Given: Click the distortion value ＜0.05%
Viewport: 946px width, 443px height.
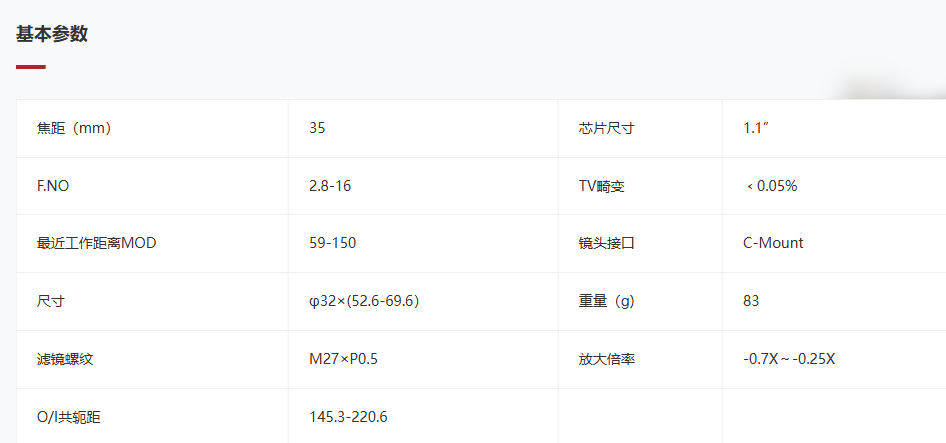Looking at the screenshot, I should [770, 186].
